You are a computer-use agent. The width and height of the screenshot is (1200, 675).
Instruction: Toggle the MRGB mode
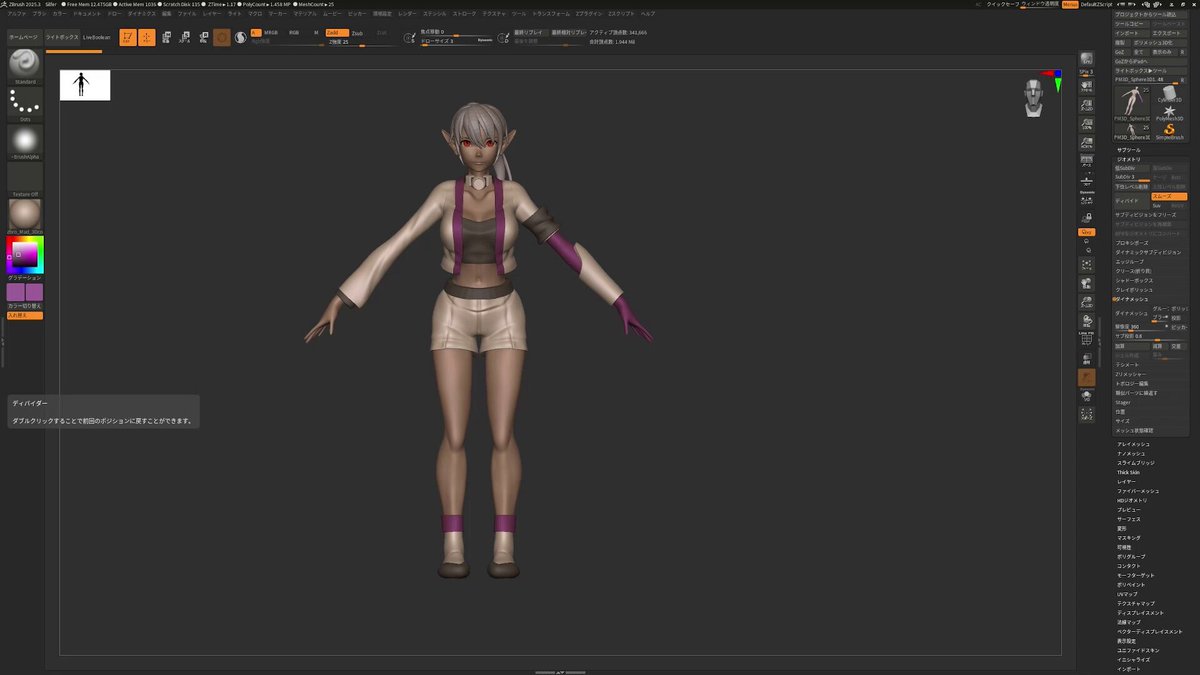pyautogui.click(x=271, y=33)
